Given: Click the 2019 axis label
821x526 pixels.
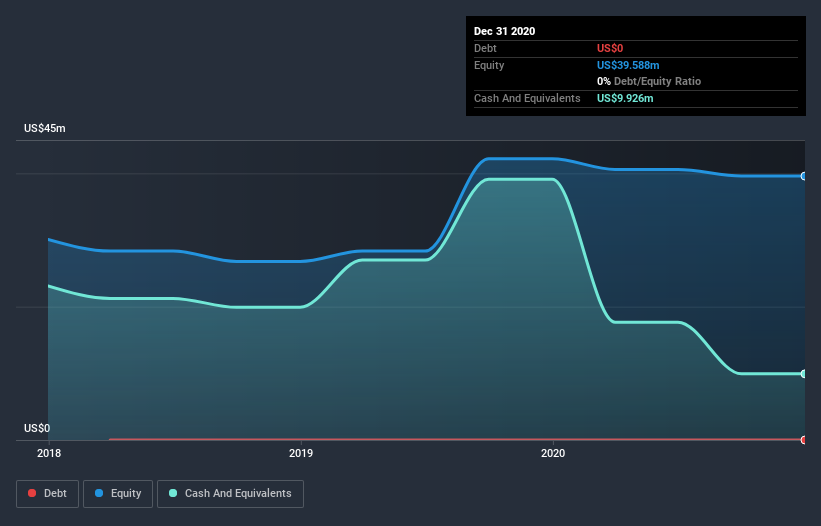Looking at the screenshot, I should coord(301,453).
